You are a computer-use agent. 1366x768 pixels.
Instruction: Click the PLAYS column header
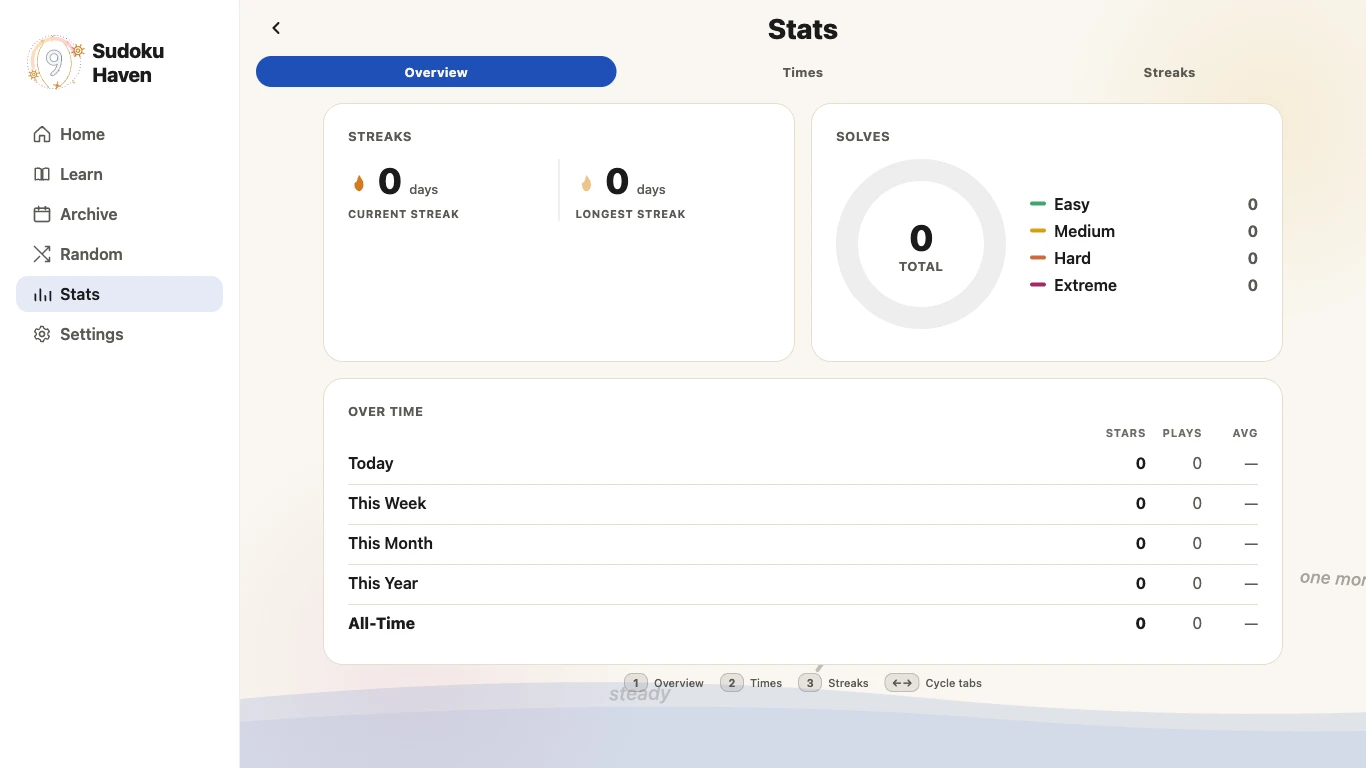pos(1182,433)
